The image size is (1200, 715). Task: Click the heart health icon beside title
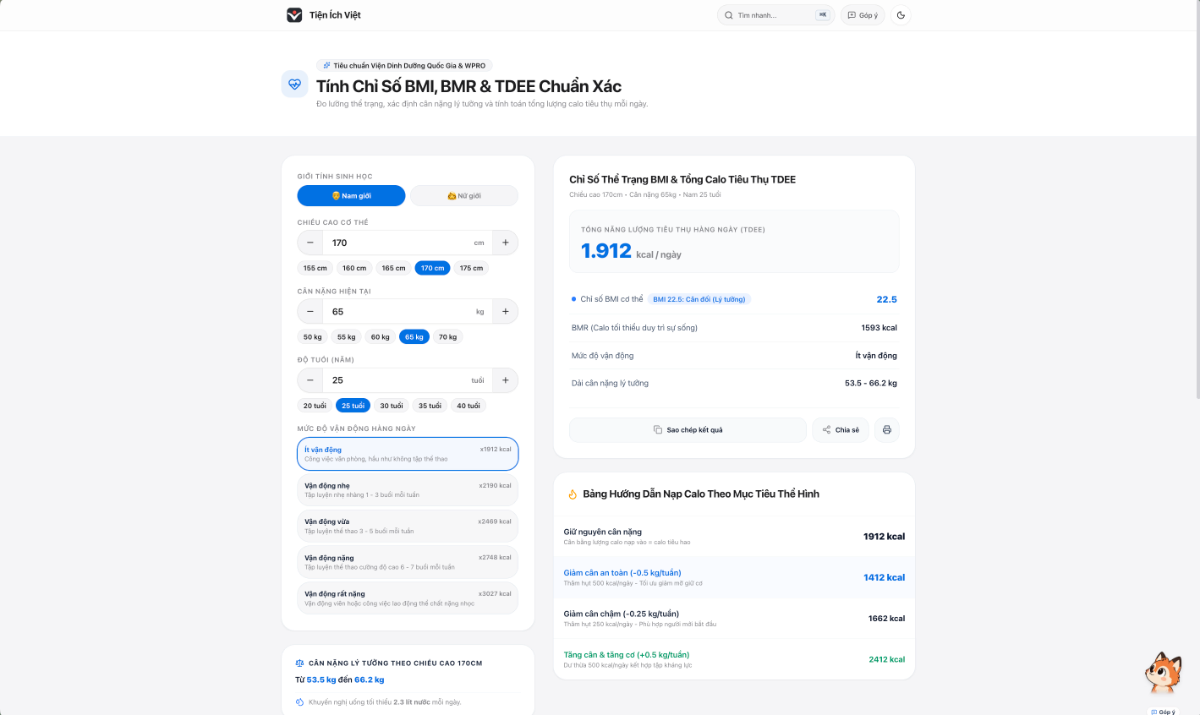coord(295,84)
